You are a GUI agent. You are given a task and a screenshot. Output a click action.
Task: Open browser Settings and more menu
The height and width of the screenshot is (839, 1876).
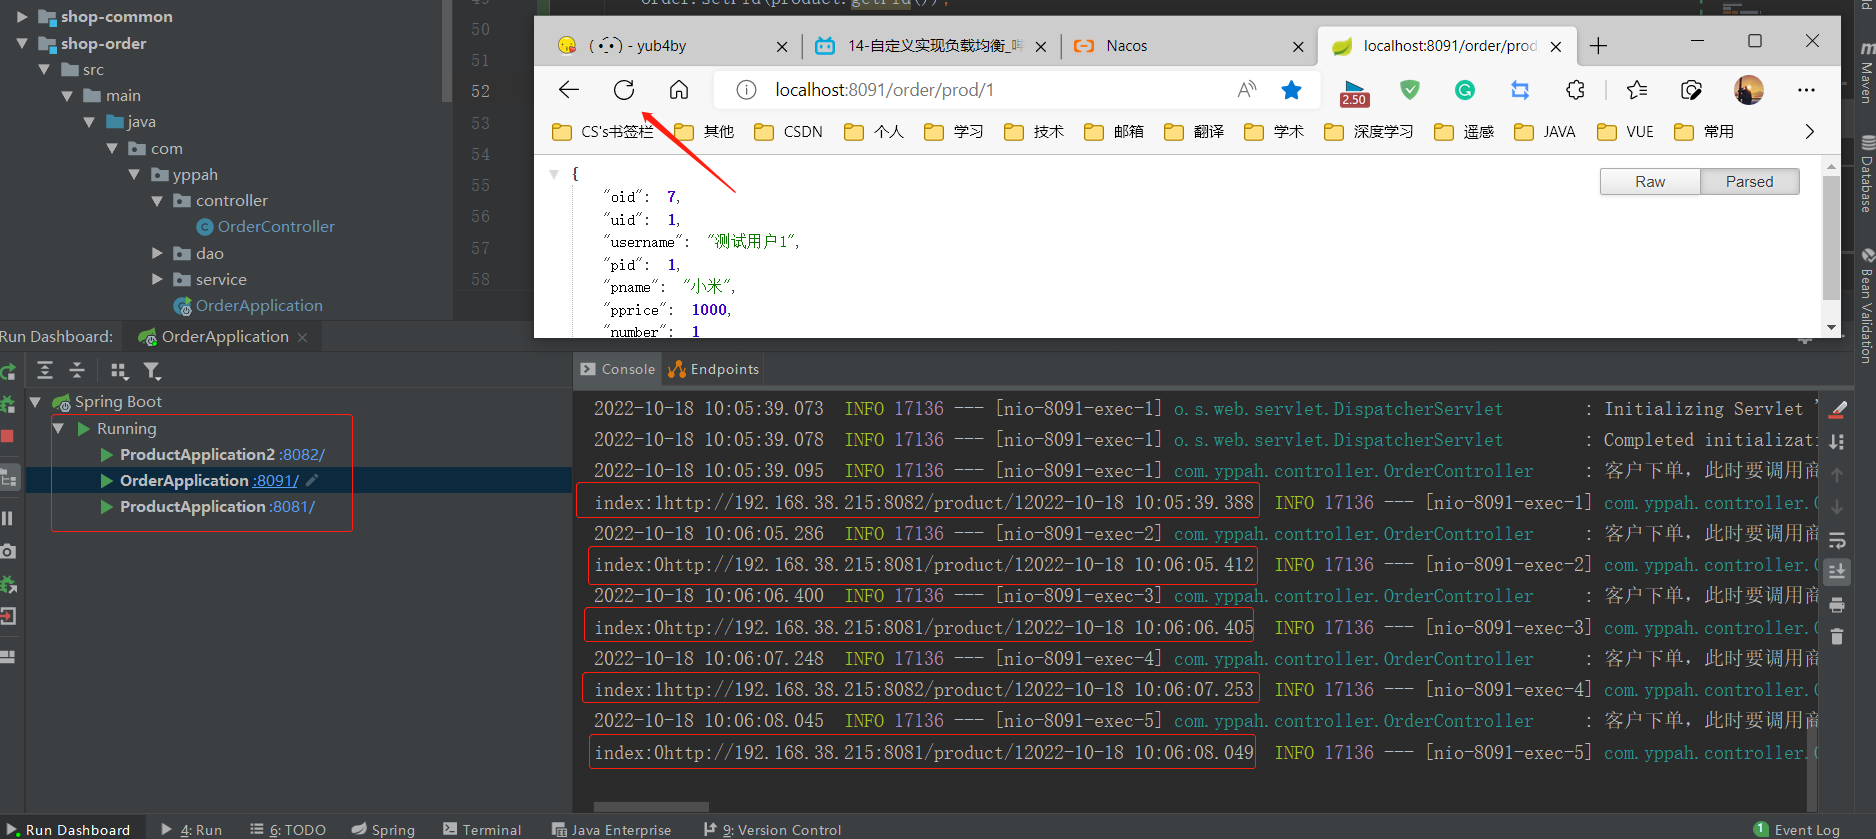tap(1806, 90)
